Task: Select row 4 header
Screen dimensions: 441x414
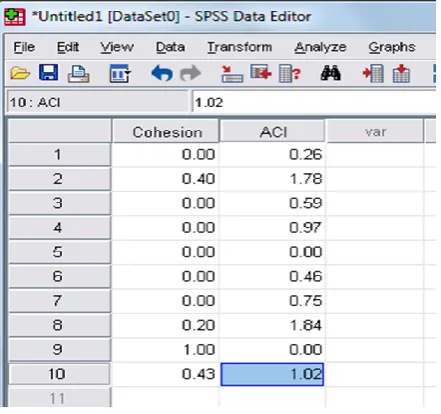Action: [x=60, y=228]
